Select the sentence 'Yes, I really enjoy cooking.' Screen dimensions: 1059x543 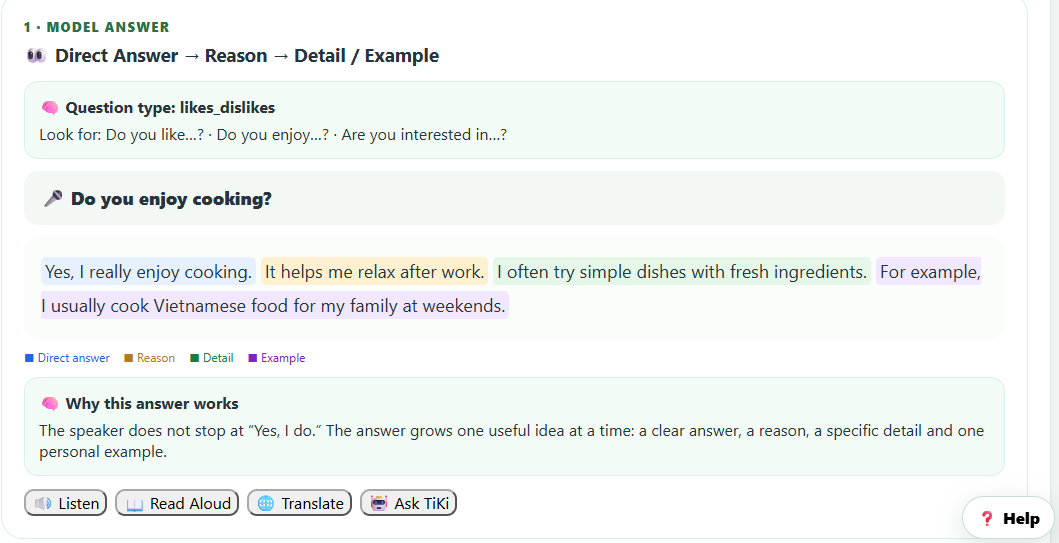[149, 272]
